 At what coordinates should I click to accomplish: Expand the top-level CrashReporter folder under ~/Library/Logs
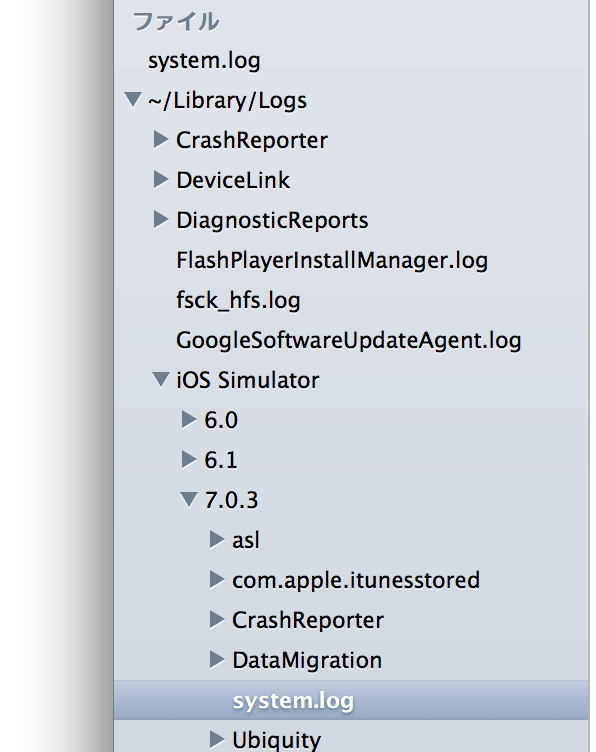tap(161, 140)
